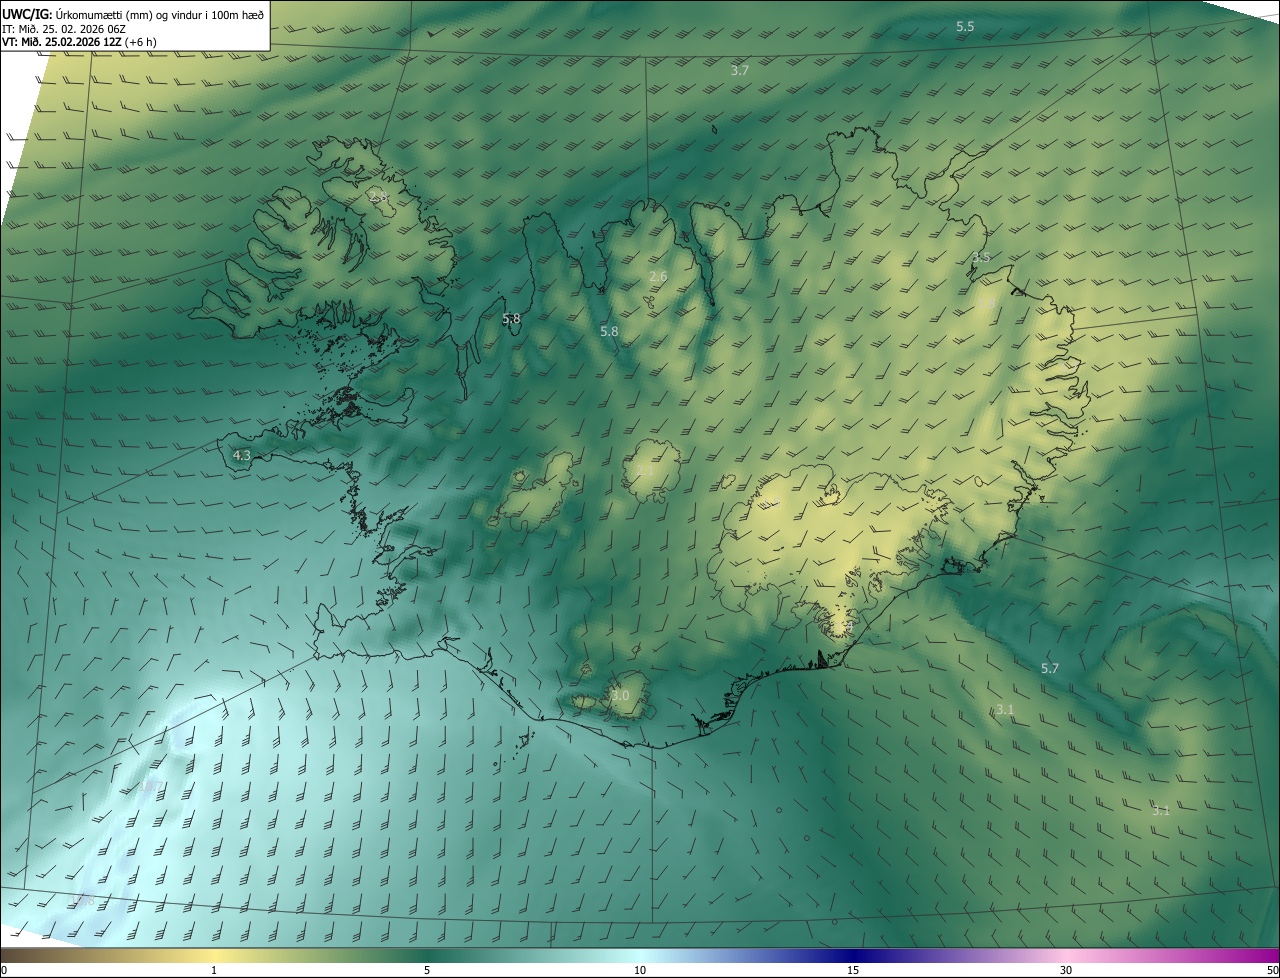The height and width of the screenshot is (978, 1280).
Task: Click the colorbar tick label 15
Action: pyautogui.click(x=853, y=971)
